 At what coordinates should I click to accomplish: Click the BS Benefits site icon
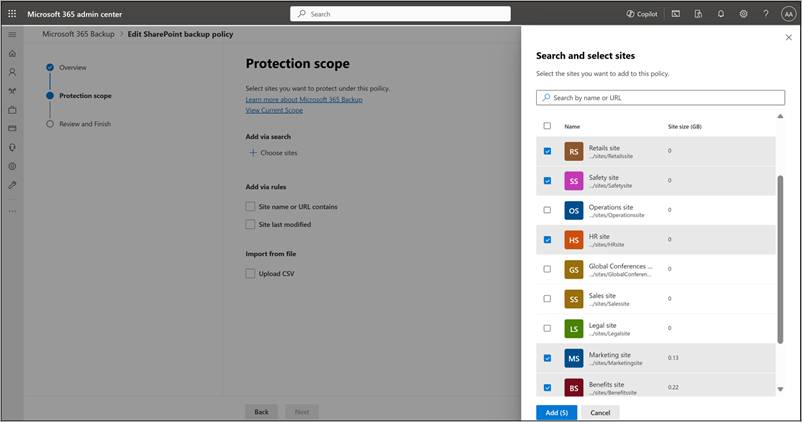coord(573,387)
